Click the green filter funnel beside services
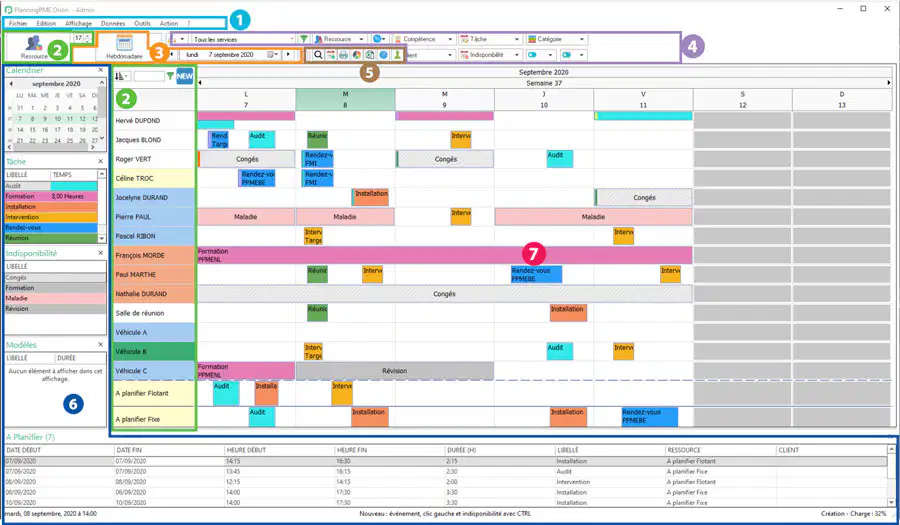900x525 pixels. coord(304,39)
